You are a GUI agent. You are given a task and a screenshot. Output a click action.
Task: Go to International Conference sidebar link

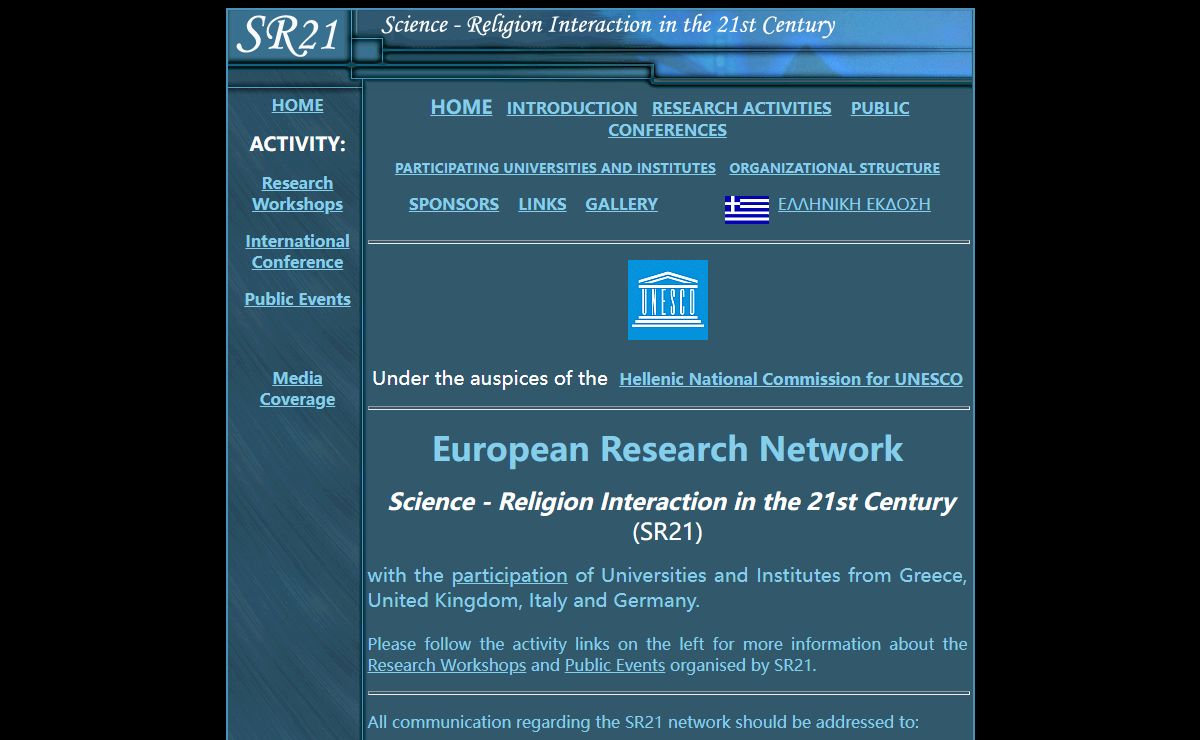coord(297,252)
